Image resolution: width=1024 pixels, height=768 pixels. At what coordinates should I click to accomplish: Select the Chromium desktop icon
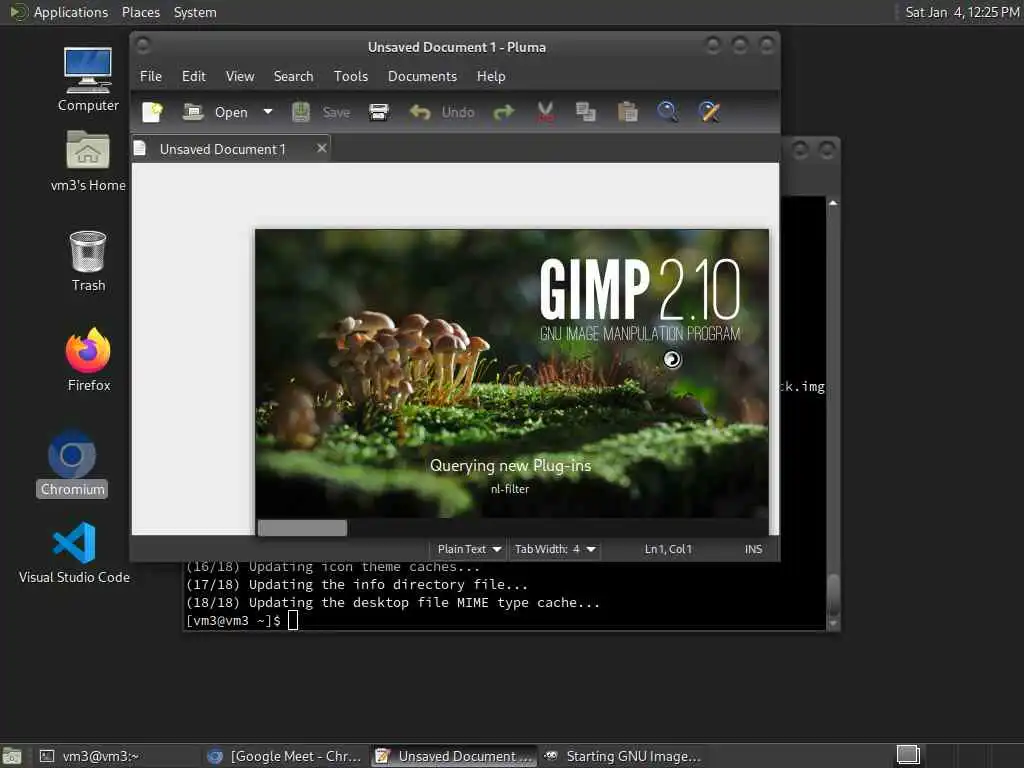pos(72,464)
